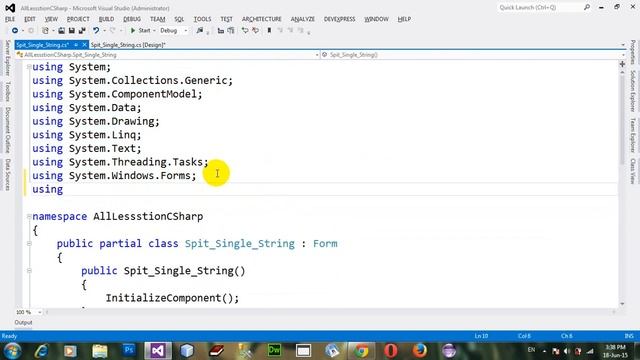Open the Properties side tab
This screenshot has width=640, height=360.
633,52
